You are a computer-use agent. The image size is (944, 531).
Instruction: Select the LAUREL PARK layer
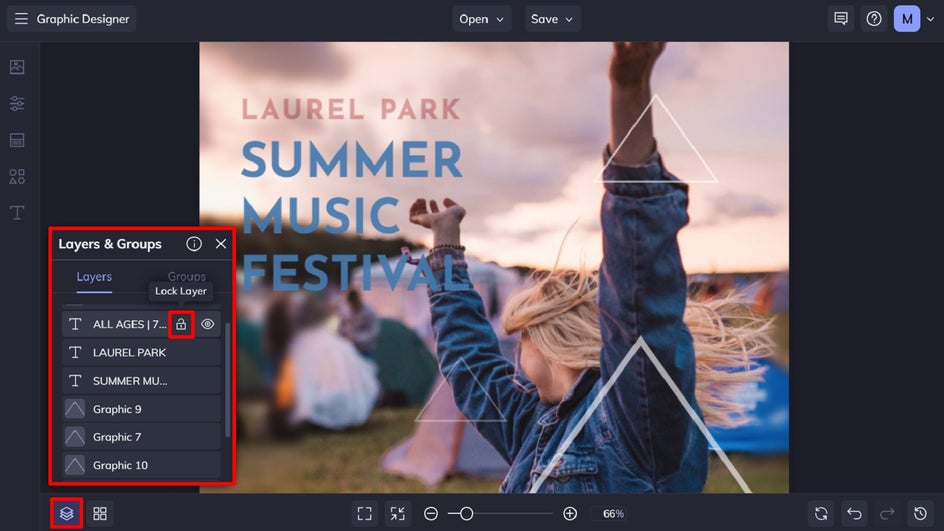[141, 353]
